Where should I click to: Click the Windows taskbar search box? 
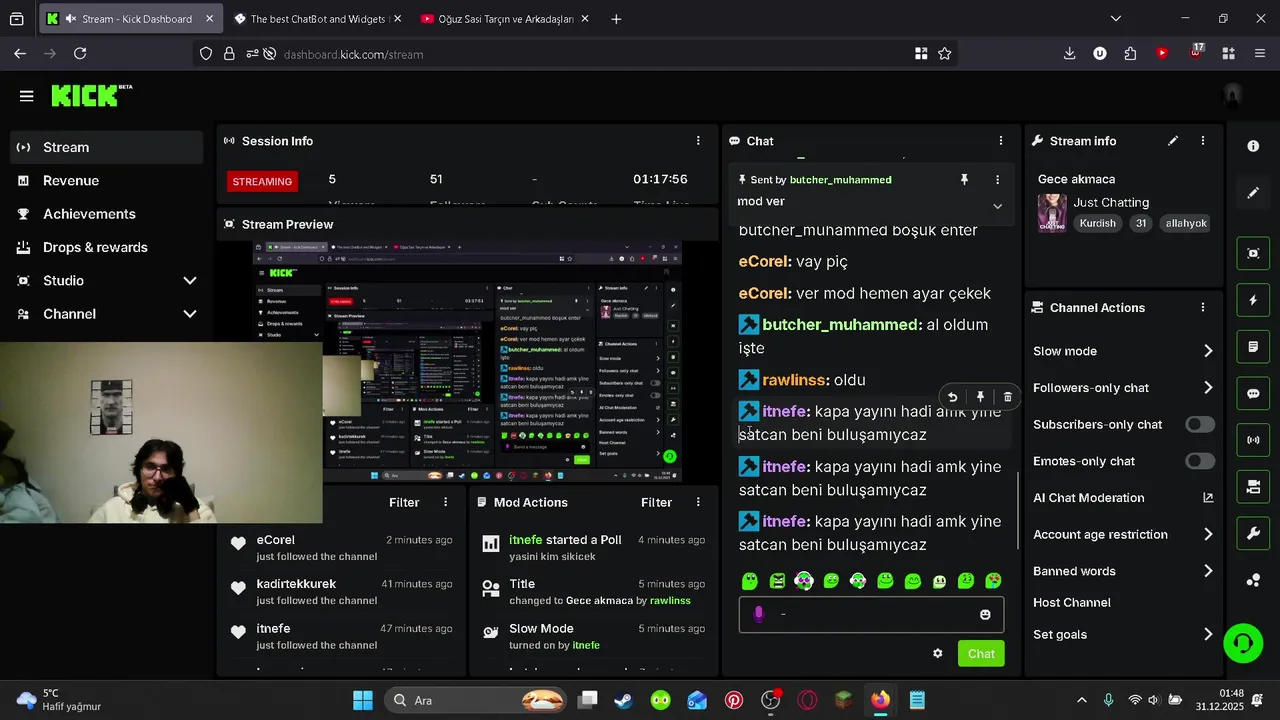click(x=477, y=700)
